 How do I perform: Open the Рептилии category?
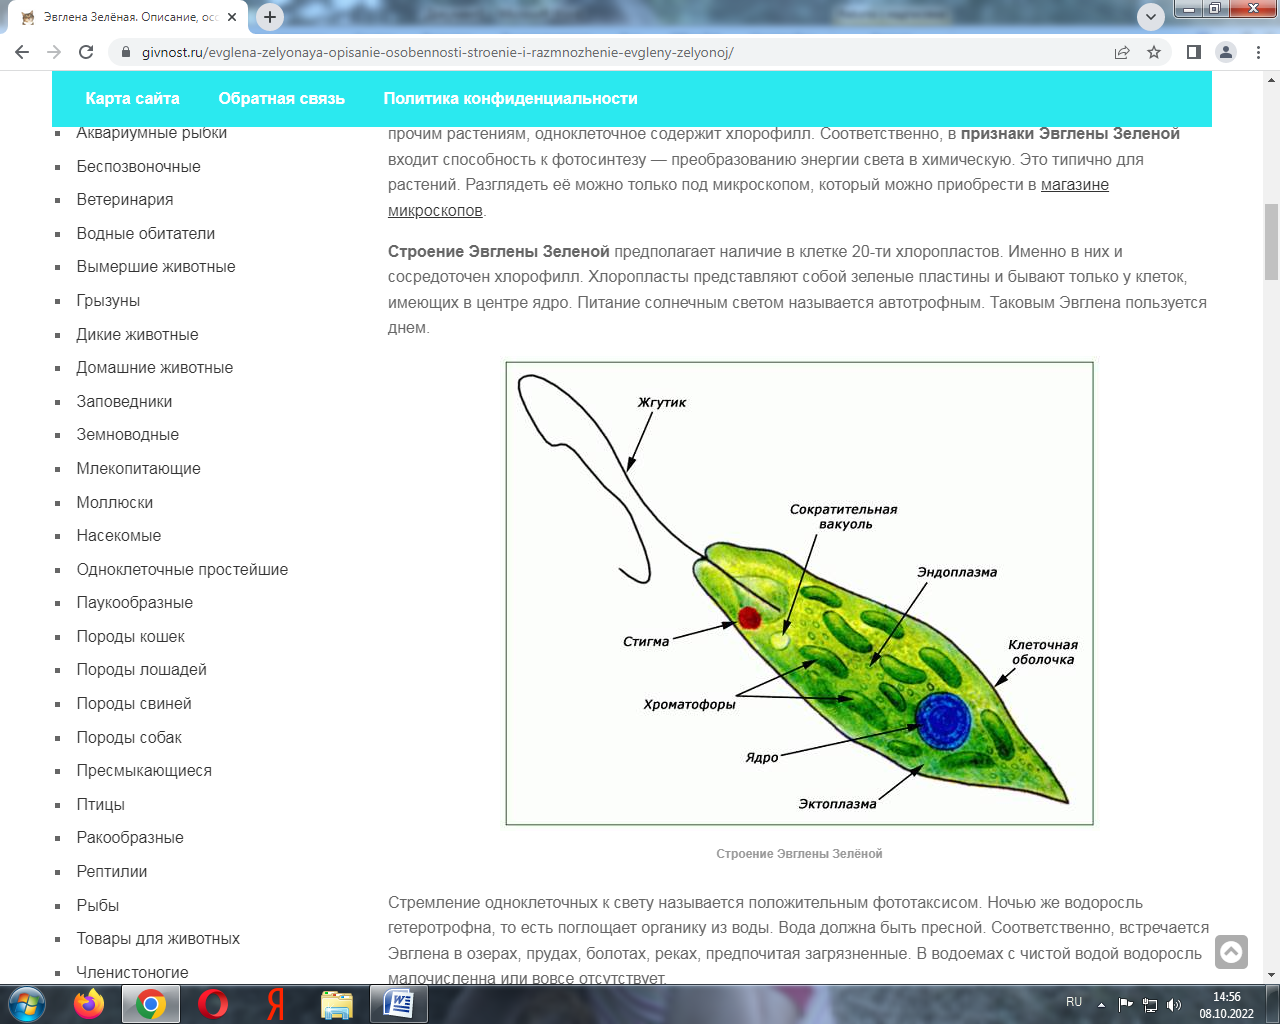coord(112,872)
